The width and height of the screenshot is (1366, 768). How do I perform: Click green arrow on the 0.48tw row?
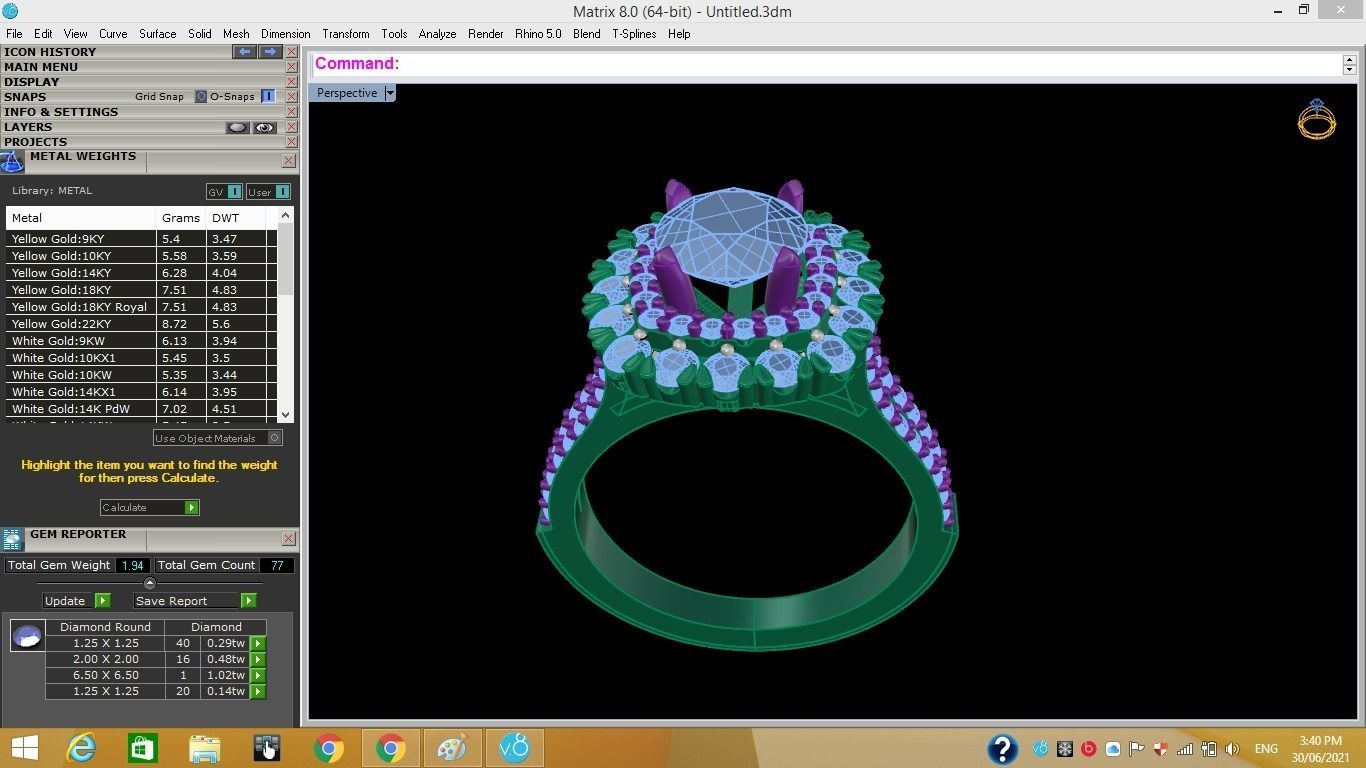click(x=258, y=660)
